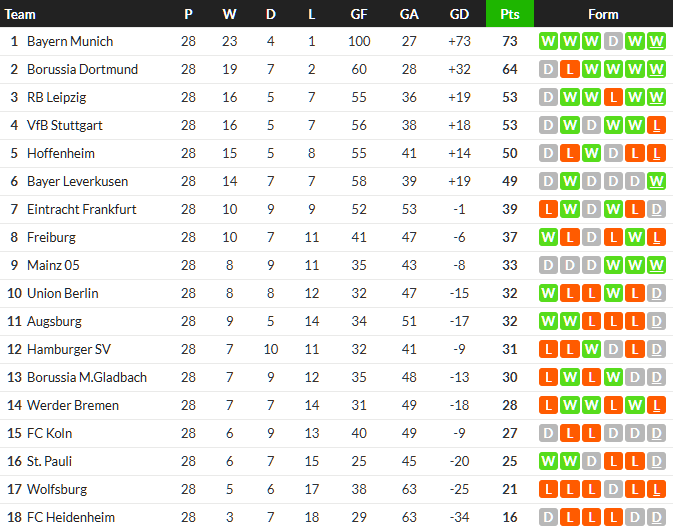Sort by the GD column header

click(x=459, y=14)
